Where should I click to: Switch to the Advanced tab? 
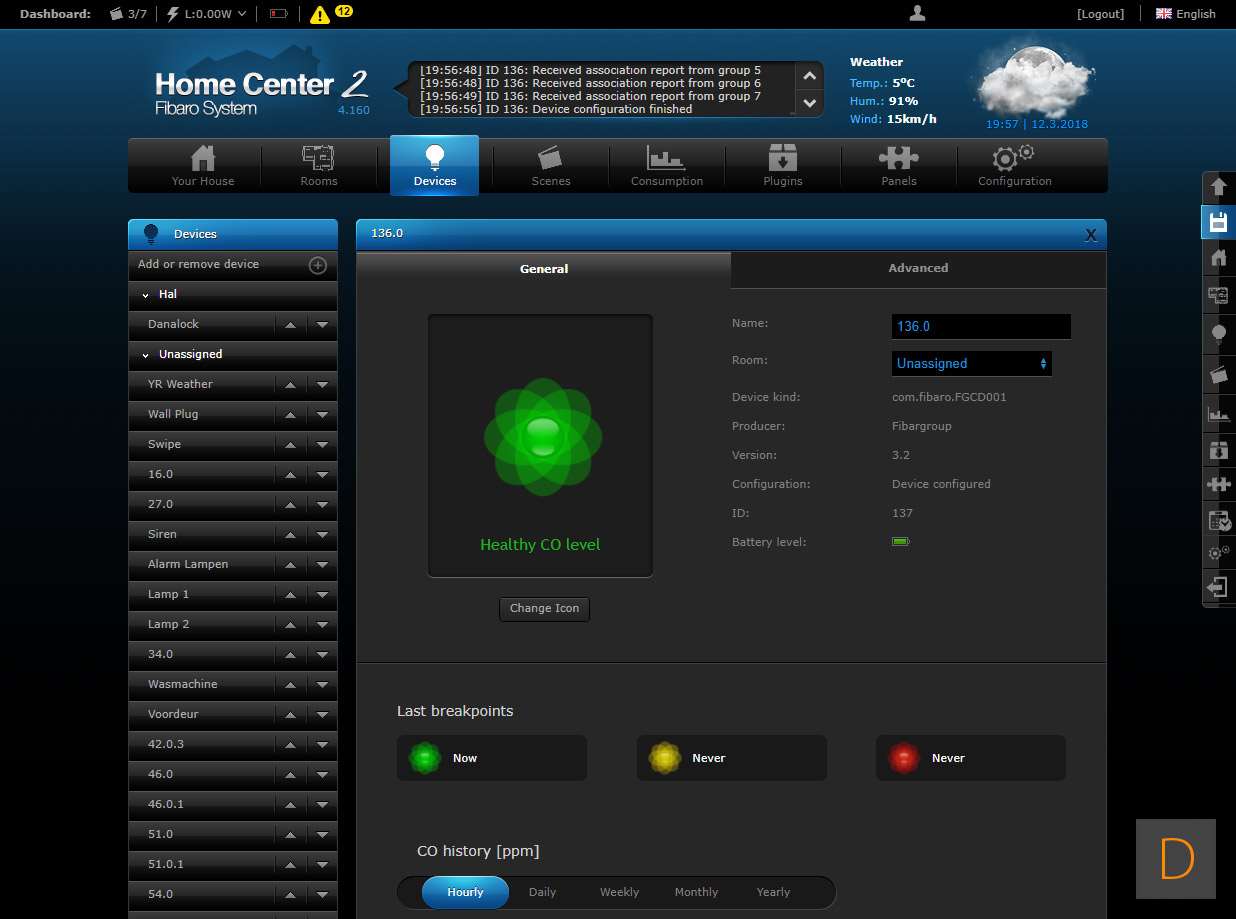coord(918,268)
